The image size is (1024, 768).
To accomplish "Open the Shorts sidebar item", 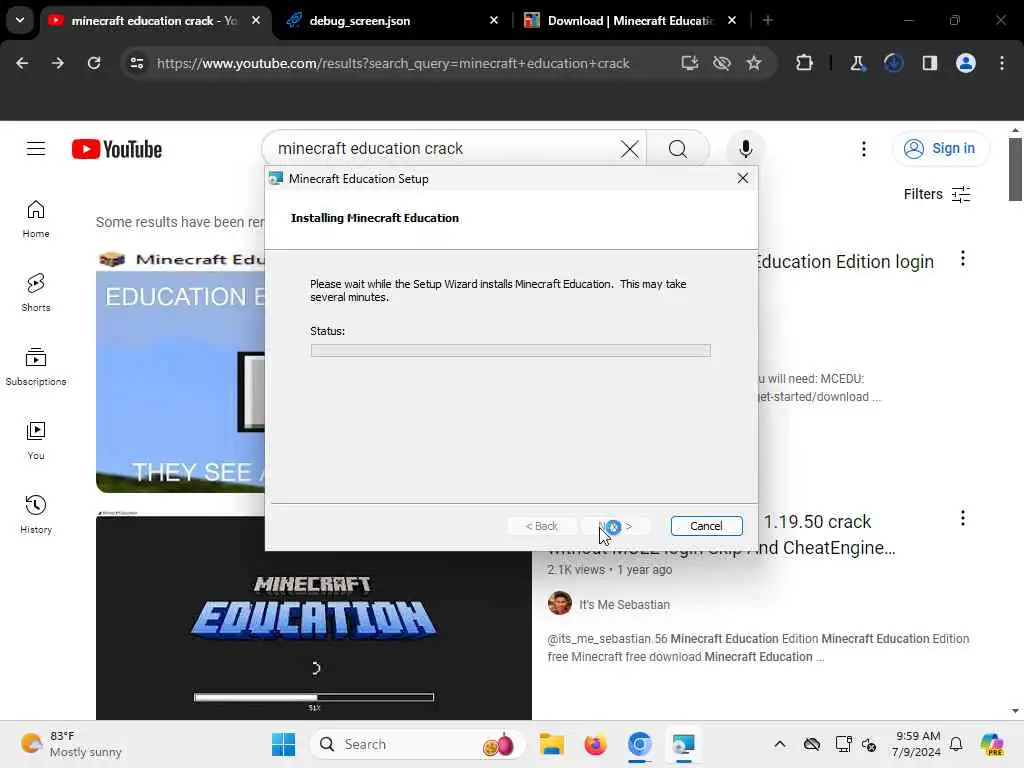I will [36, 293].
